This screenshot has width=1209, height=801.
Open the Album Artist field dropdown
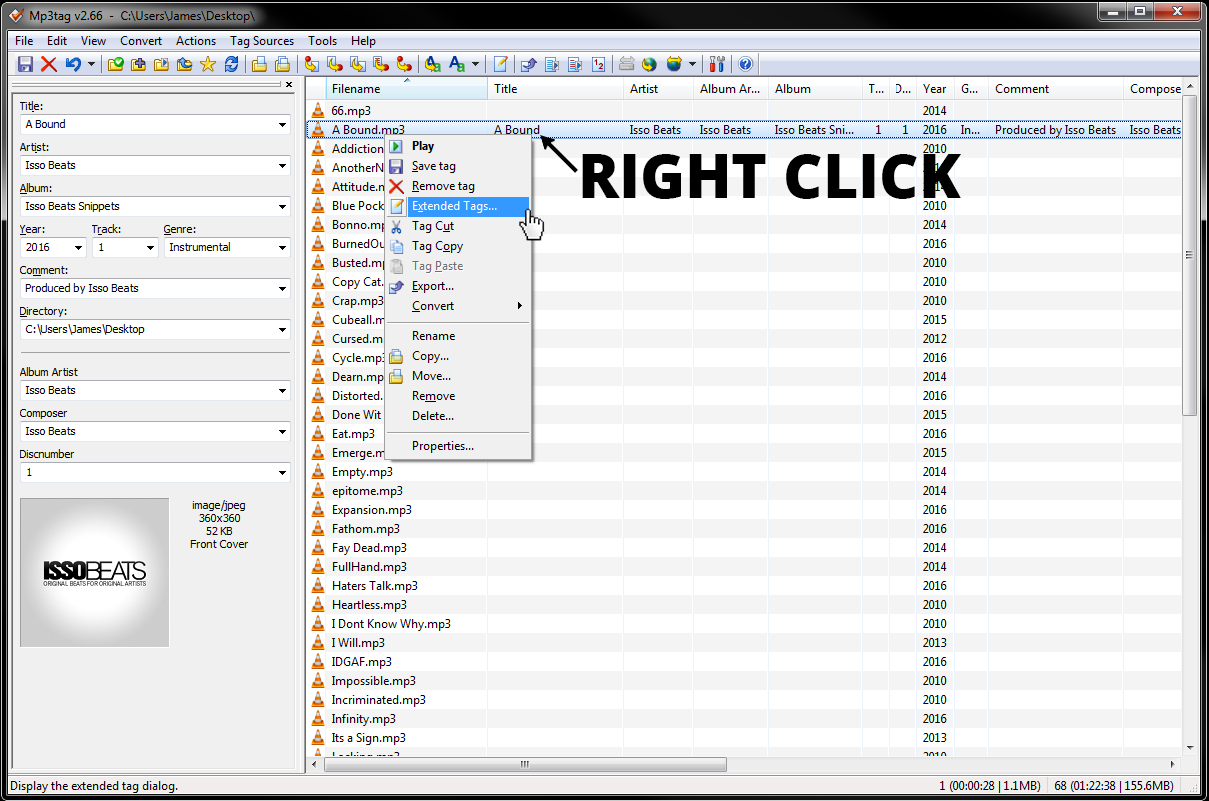(282, 391)
